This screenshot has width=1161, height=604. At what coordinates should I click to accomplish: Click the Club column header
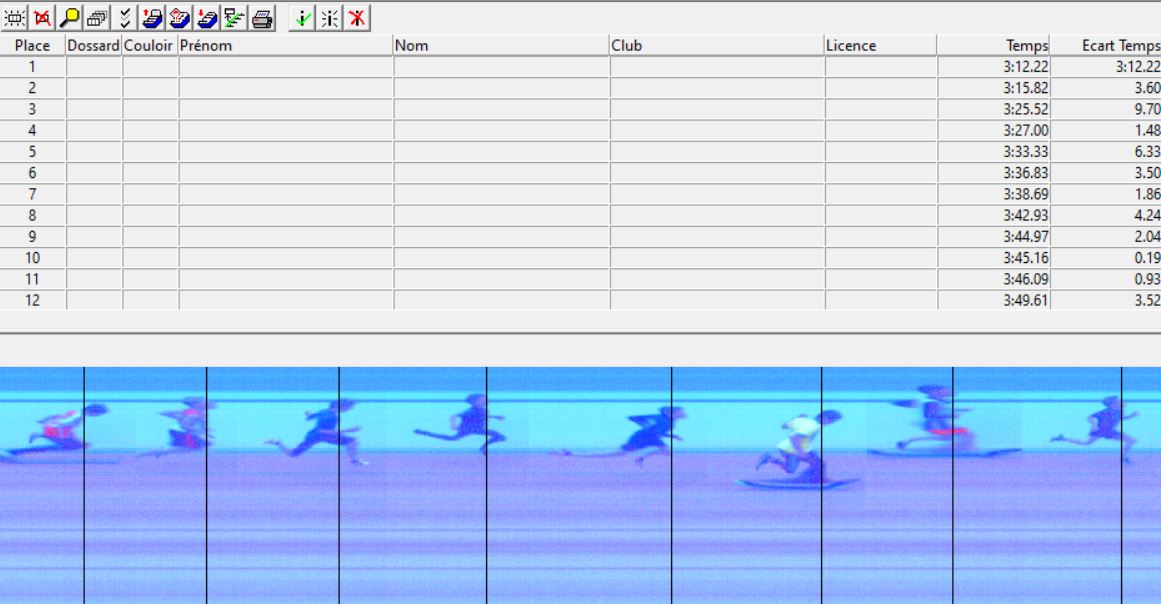click(717, 45)
